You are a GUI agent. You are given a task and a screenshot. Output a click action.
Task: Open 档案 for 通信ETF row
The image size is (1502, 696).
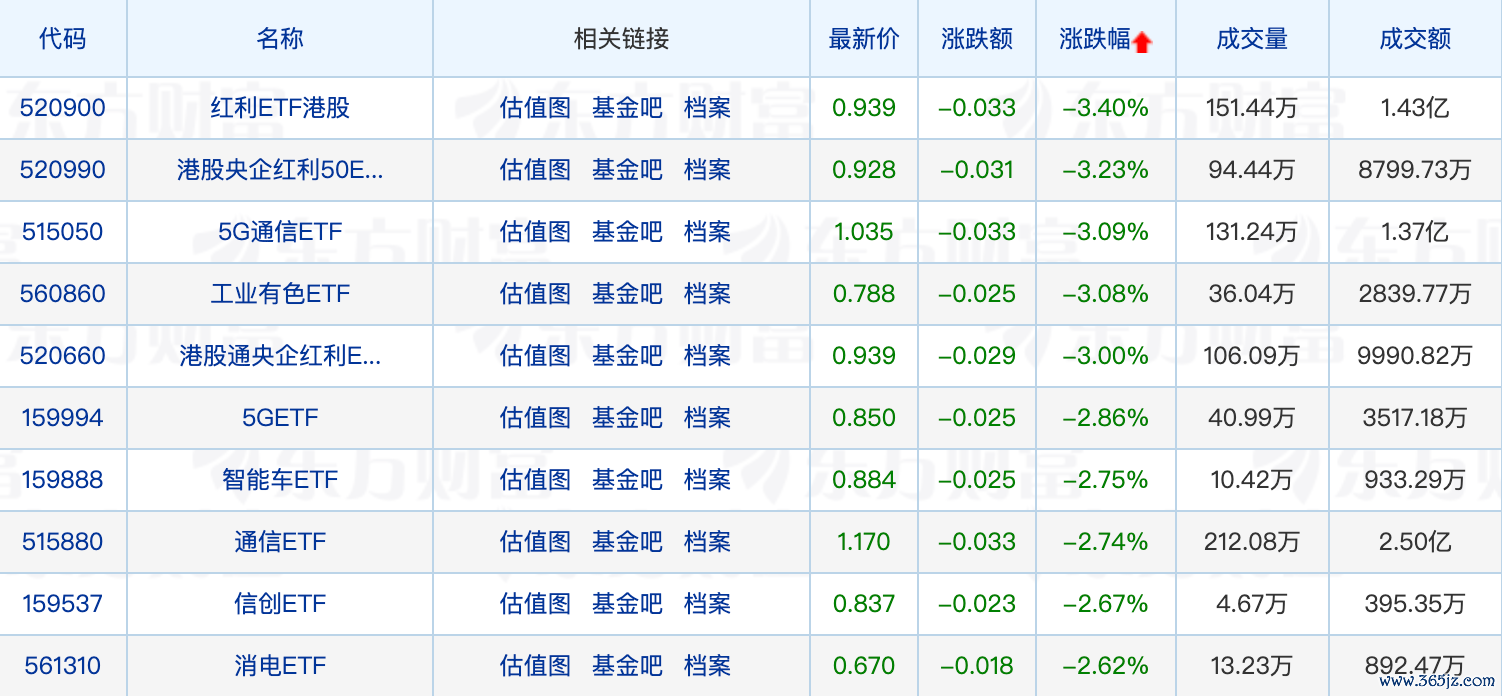coord(708,542)
